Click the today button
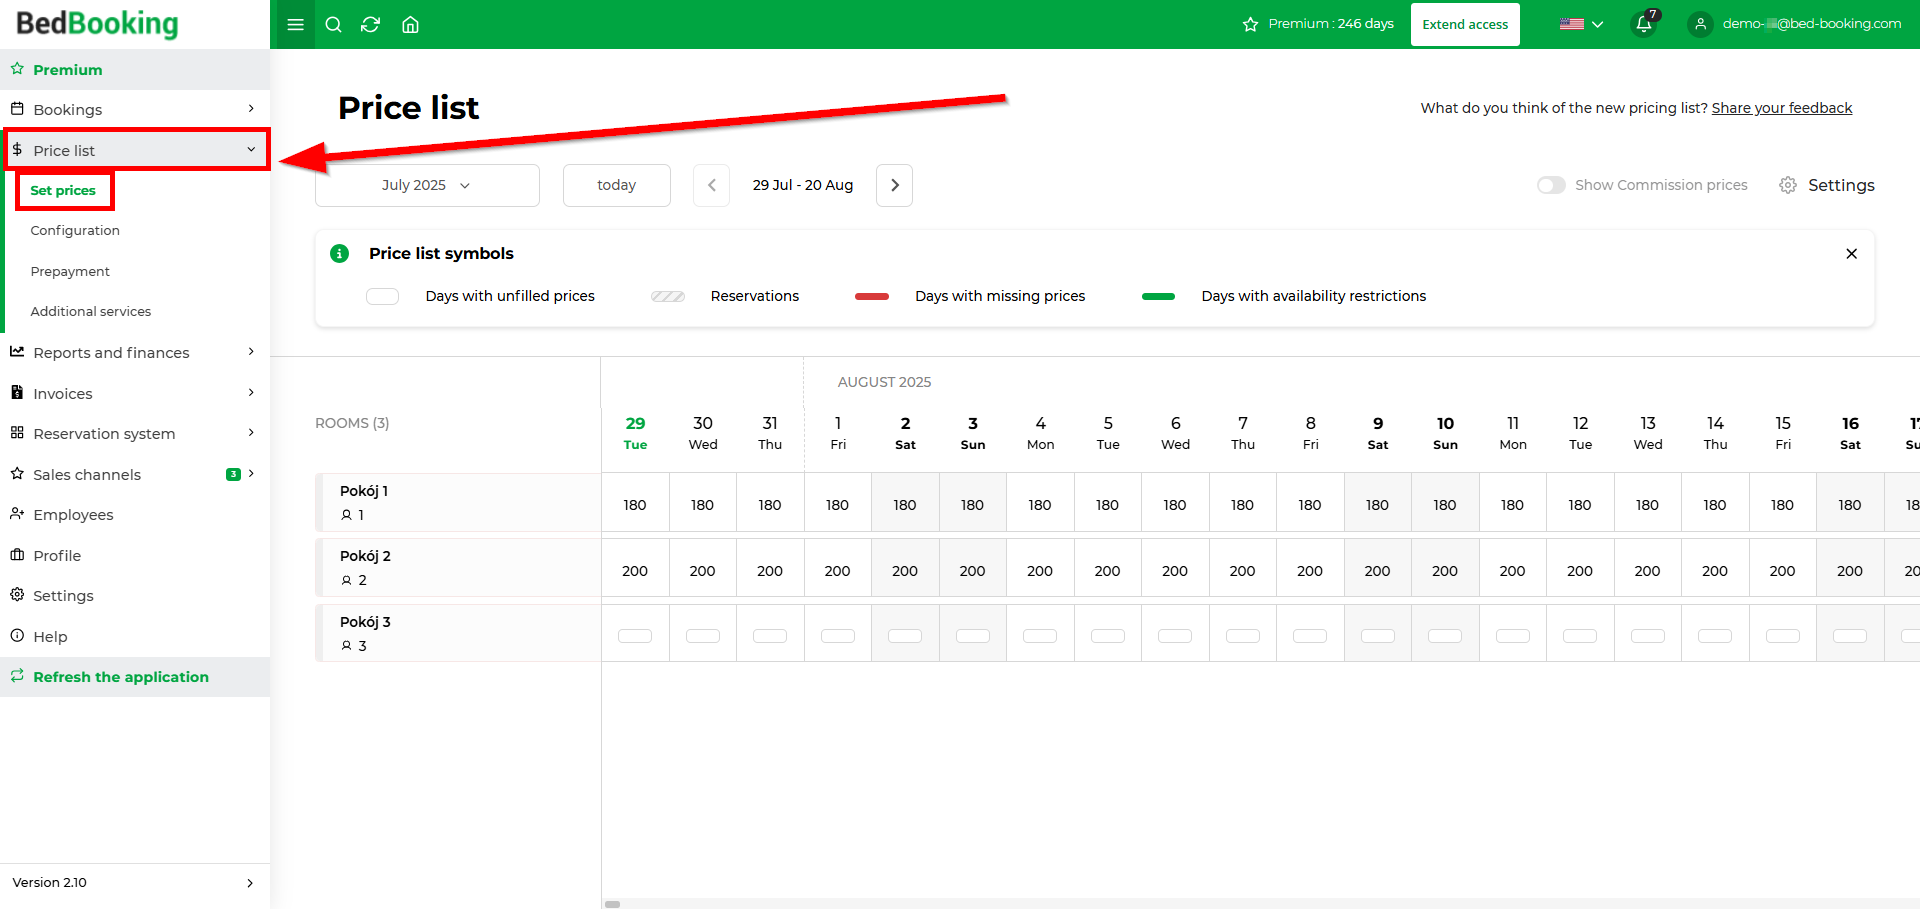This screenshot has width=1920, height=909. click(x=617, y=185)
